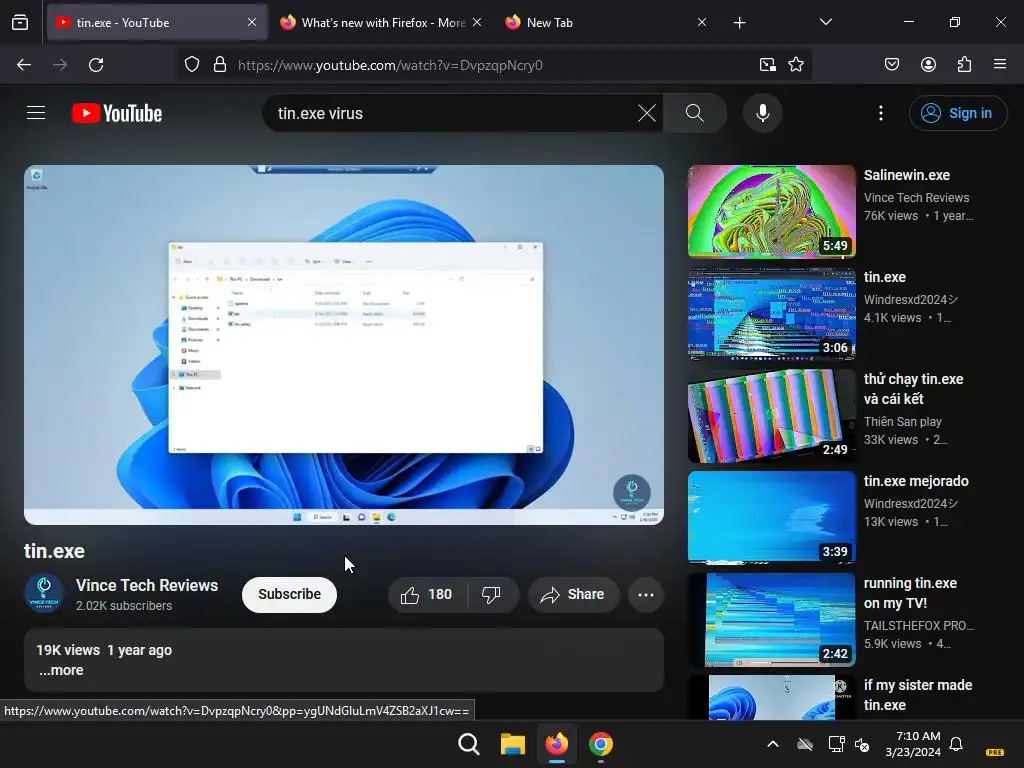Share the tin.exe video
Viewport: 1024px width, 768px height.
coord(573,594)
